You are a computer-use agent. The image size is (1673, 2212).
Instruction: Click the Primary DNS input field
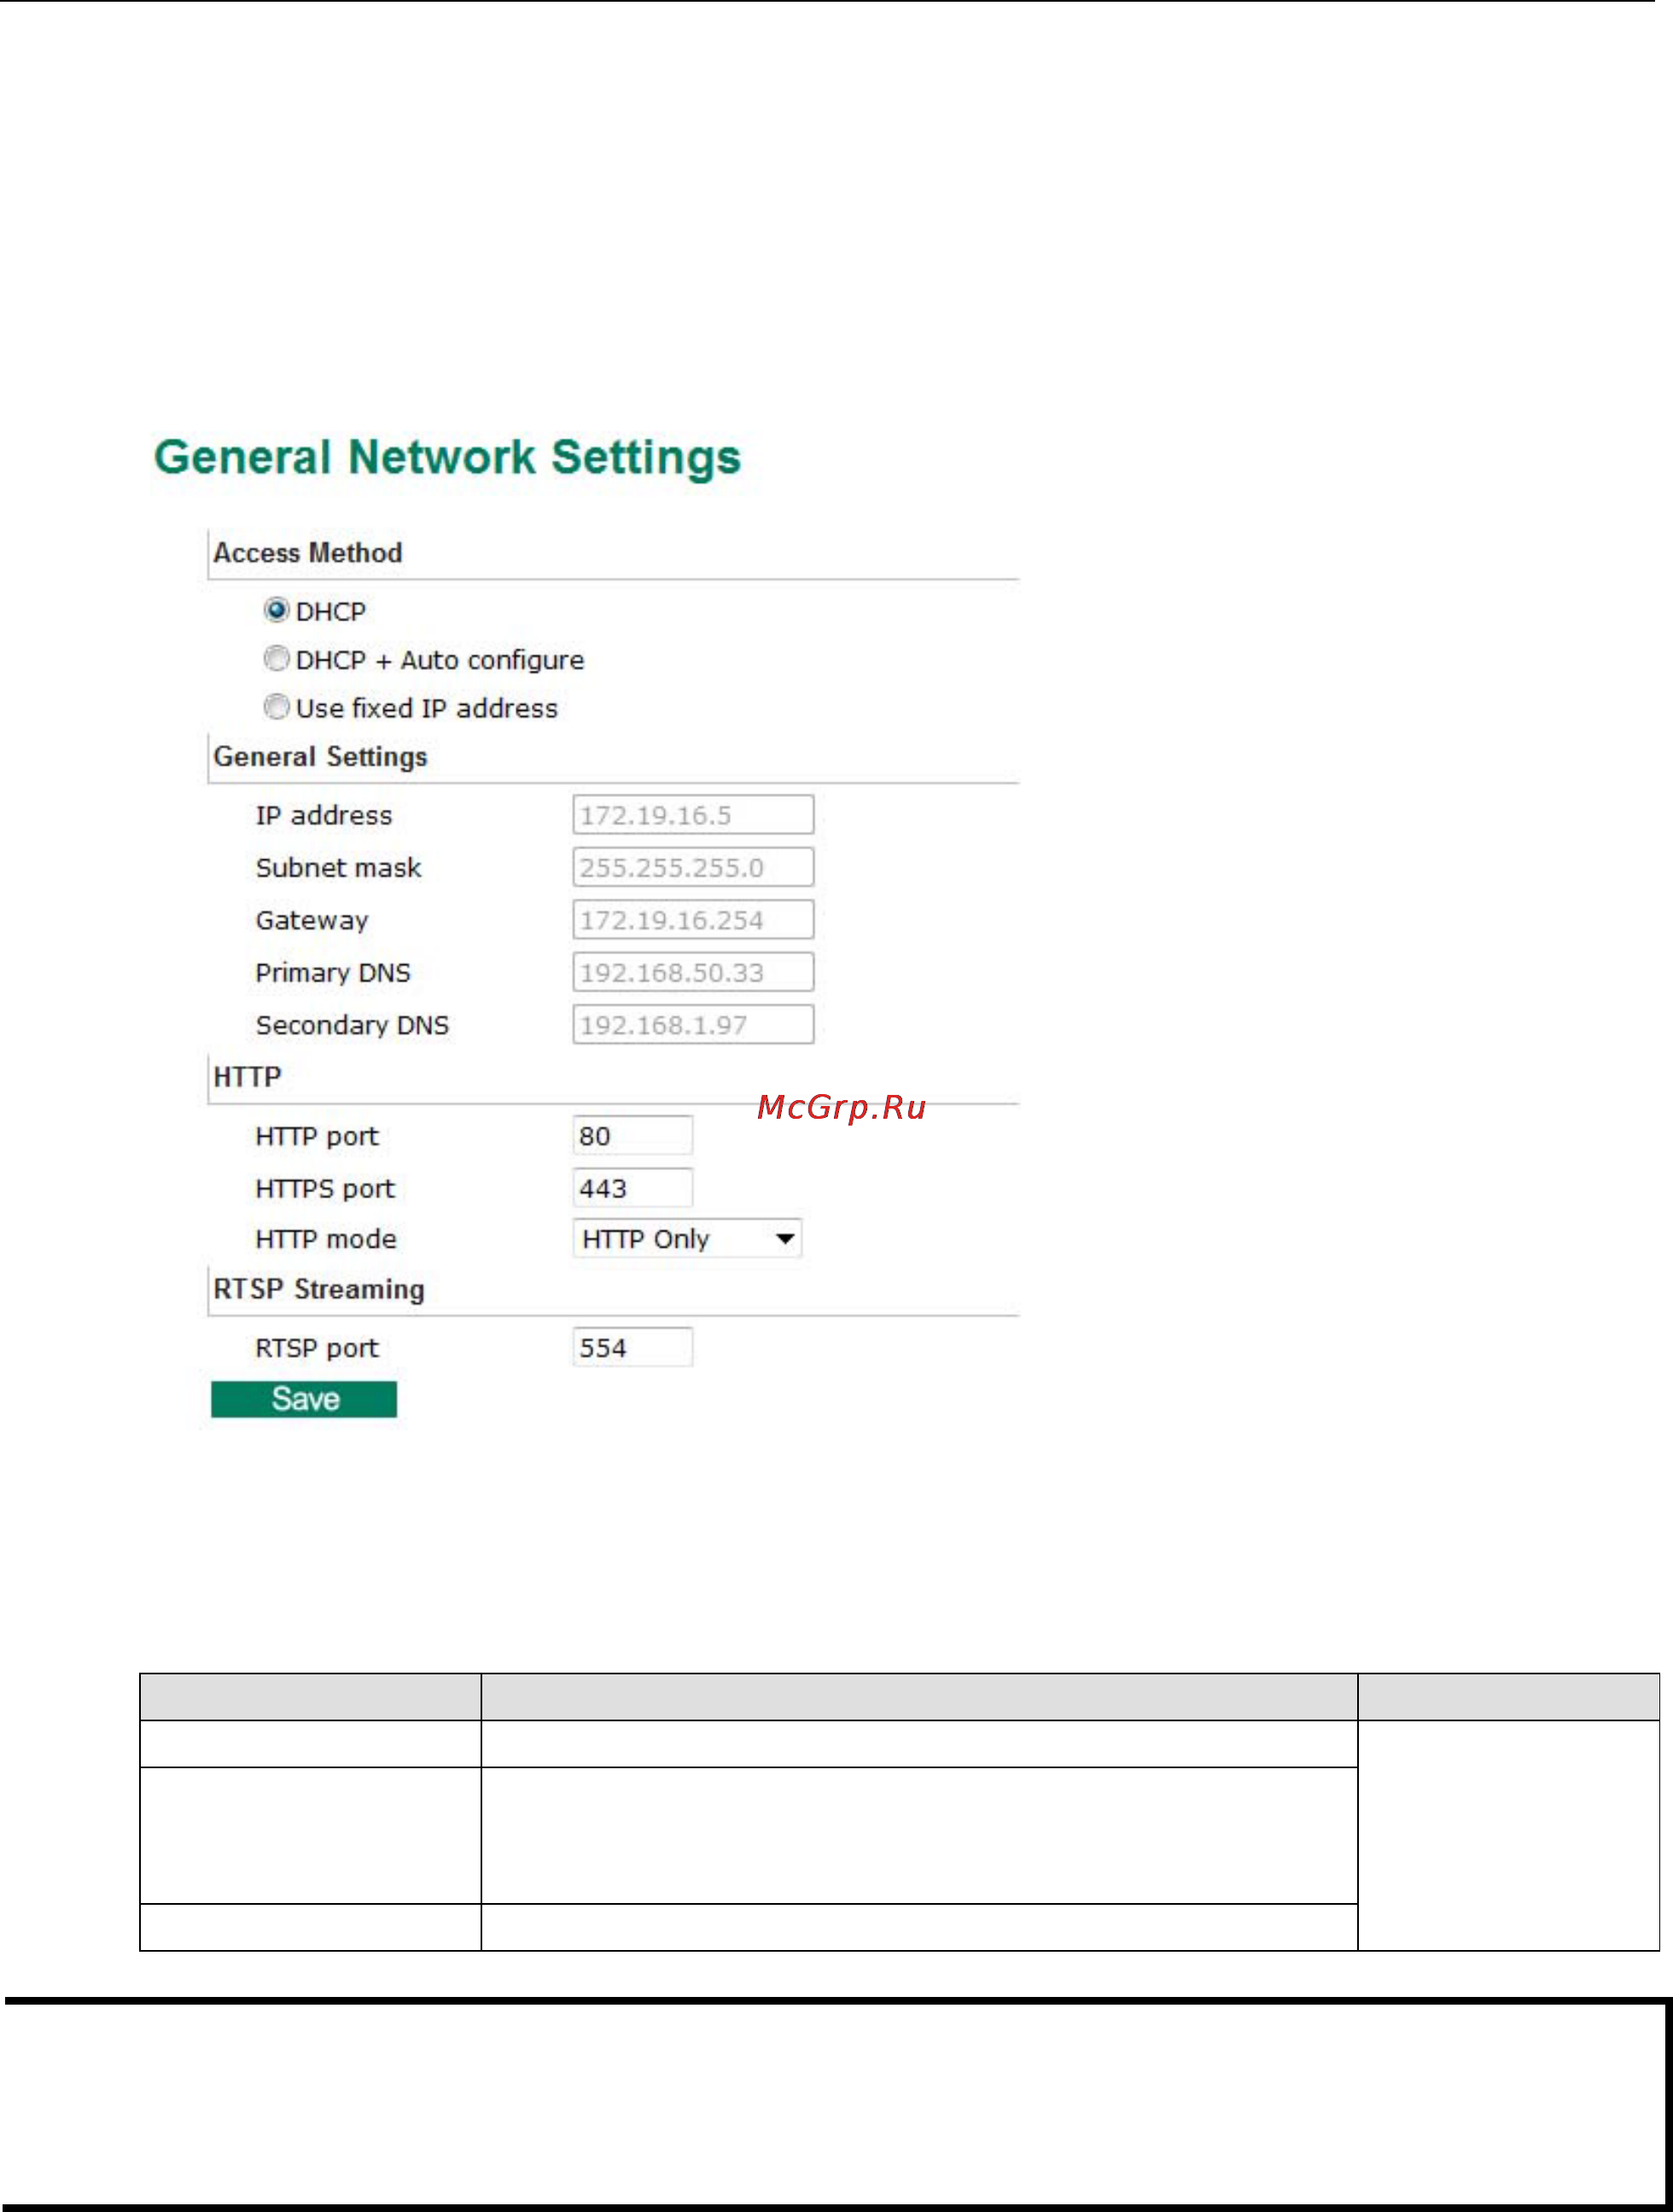693,972
